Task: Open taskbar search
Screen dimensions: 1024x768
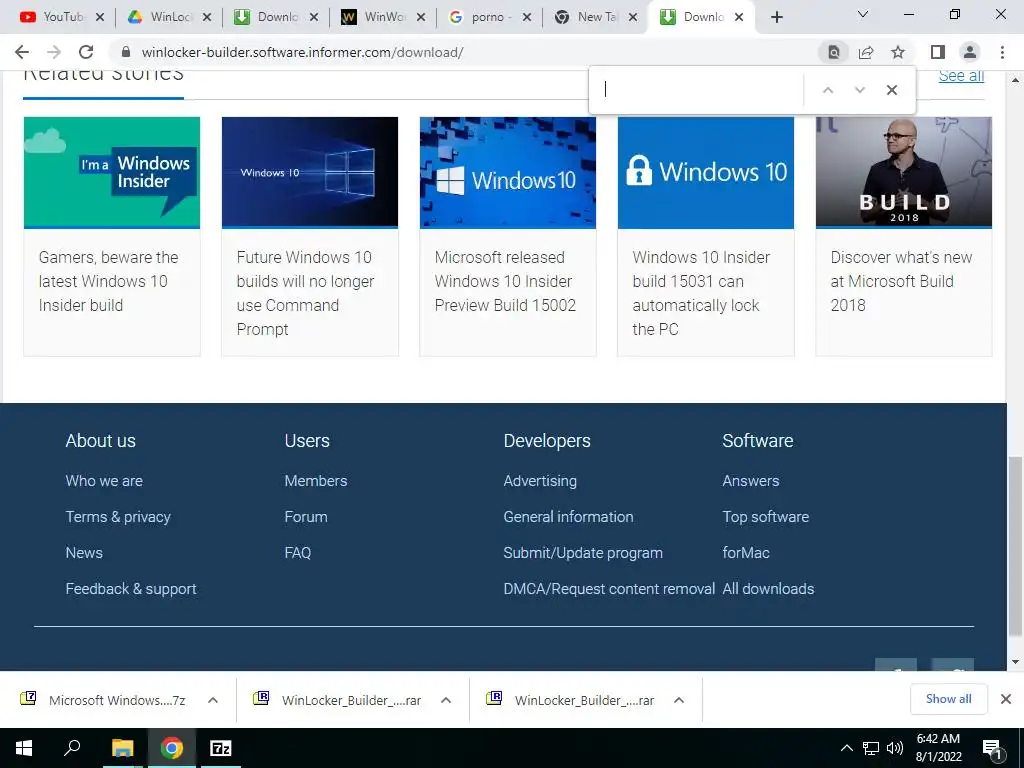Action: click(x=72, y=748)
